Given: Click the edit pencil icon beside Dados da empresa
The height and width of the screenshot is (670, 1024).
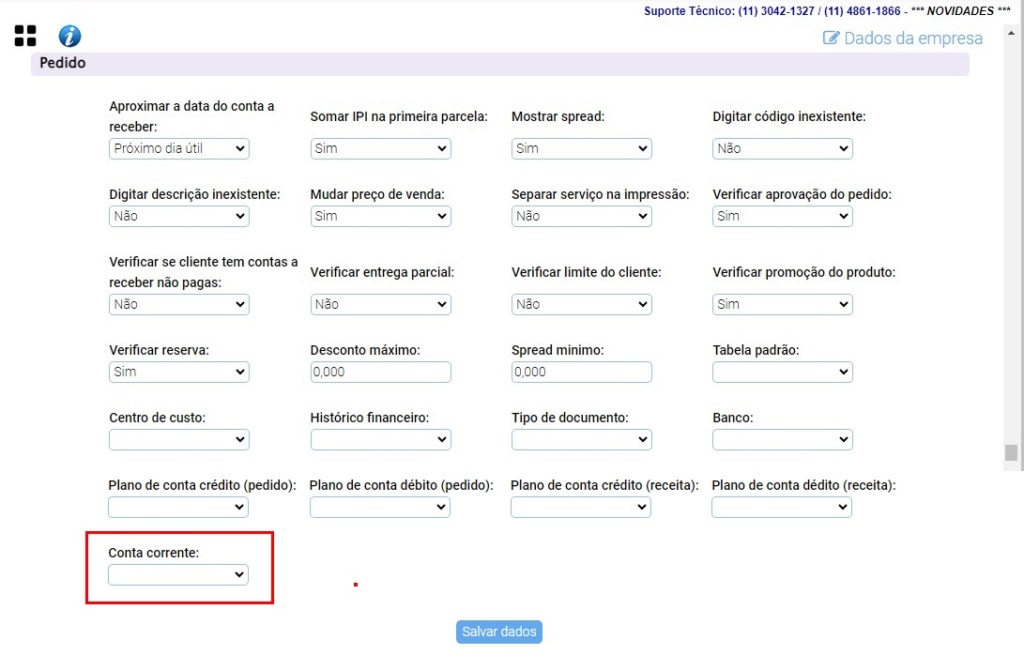Looking at the screenshot, I should (830, 38).
